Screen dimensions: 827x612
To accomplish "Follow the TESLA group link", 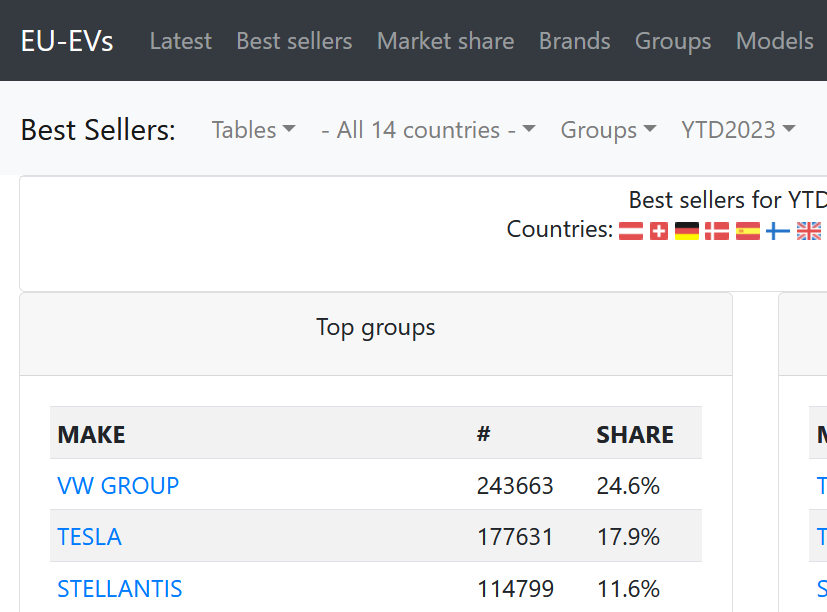I will tap(89, 537).
